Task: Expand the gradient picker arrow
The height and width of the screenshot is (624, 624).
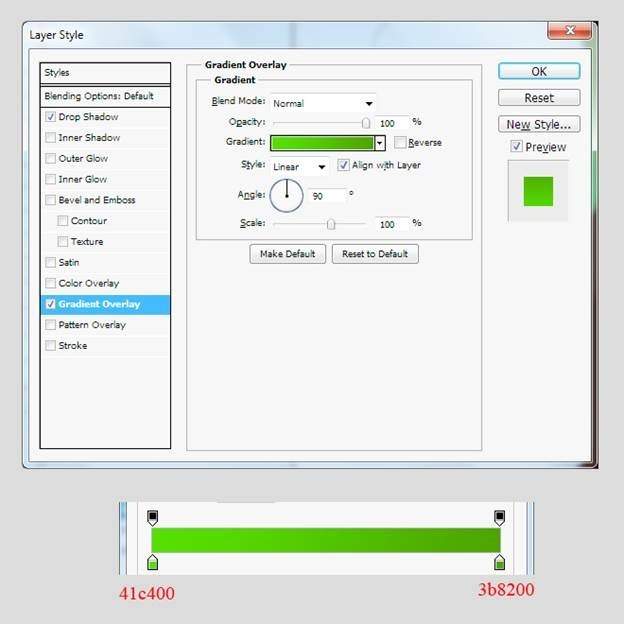Action: pos(380,143)
